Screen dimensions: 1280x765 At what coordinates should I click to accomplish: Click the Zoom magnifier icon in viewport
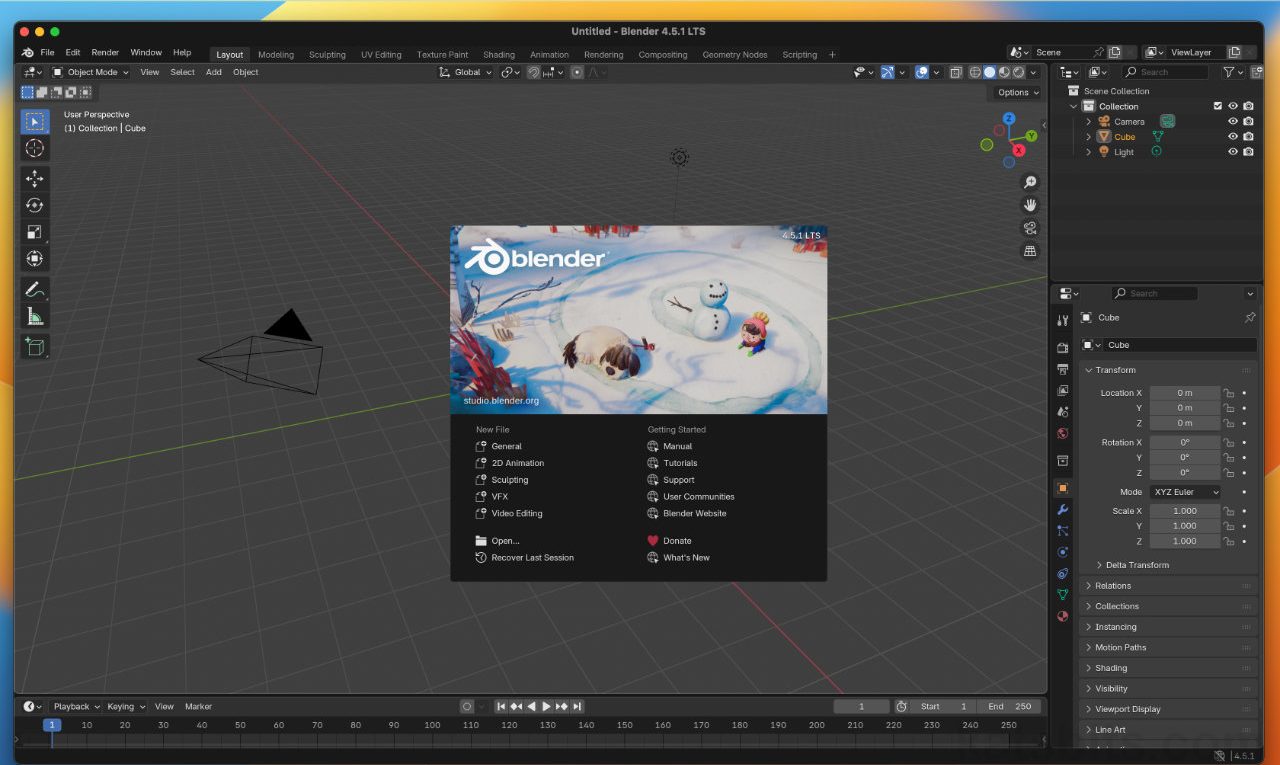(x=1030, y=182)
